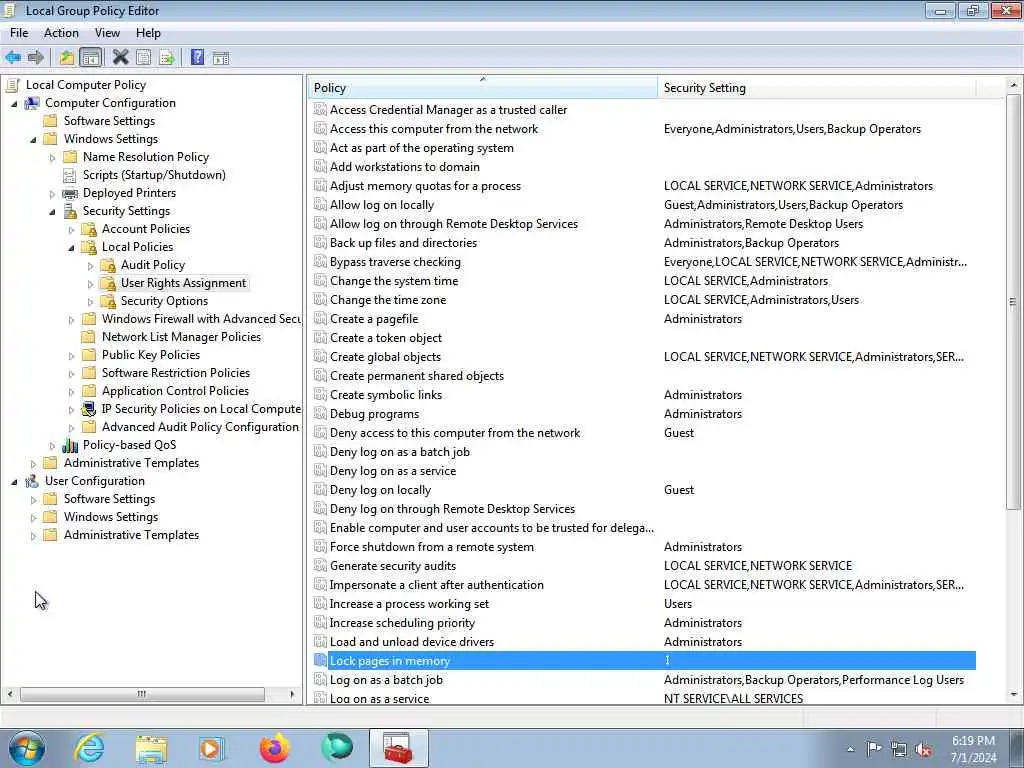Click the Security Settings folder icon
Screen dimensions: 1024x768
coord(69,211)
